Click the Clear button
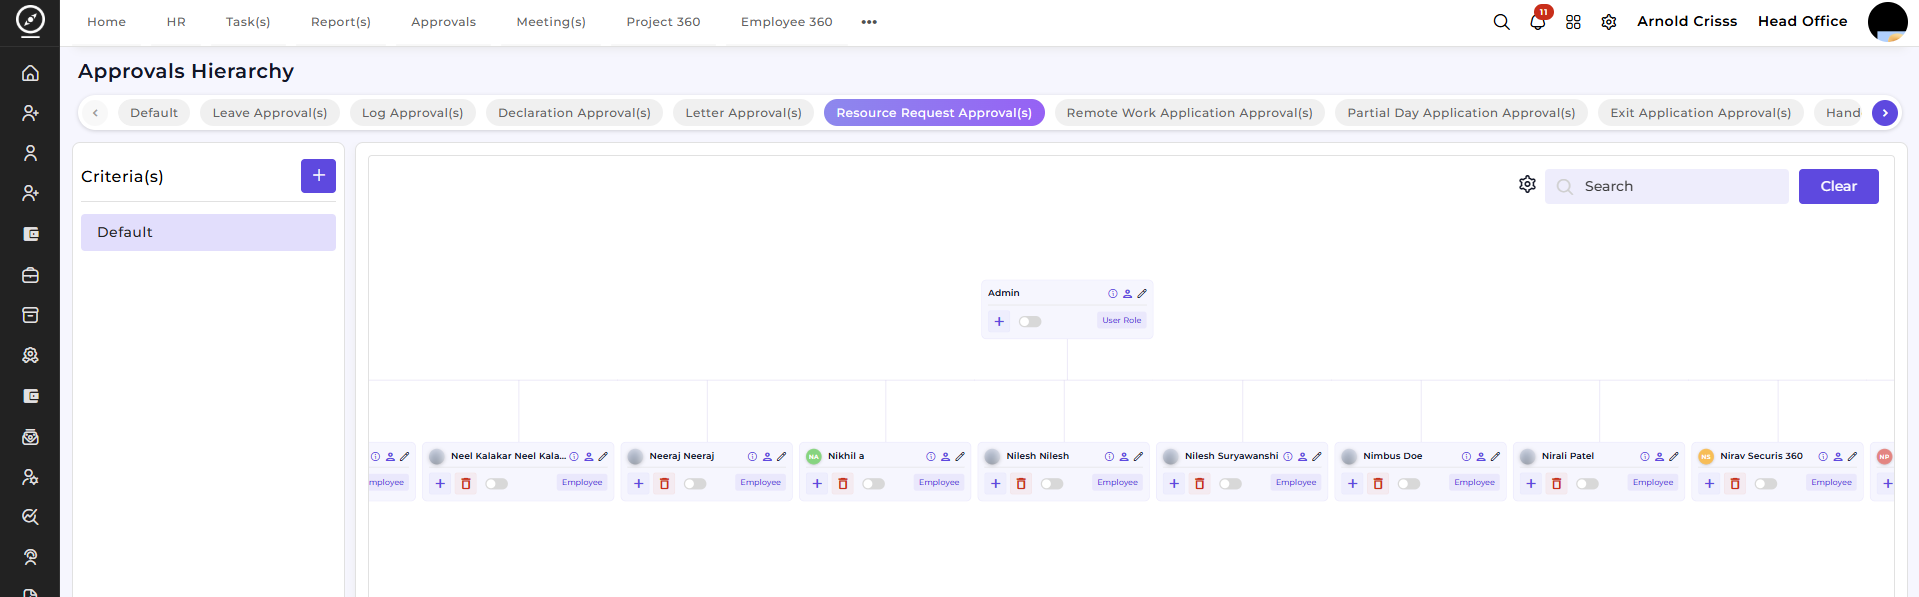This screenshot has width=1919, height=597. 1838,186
